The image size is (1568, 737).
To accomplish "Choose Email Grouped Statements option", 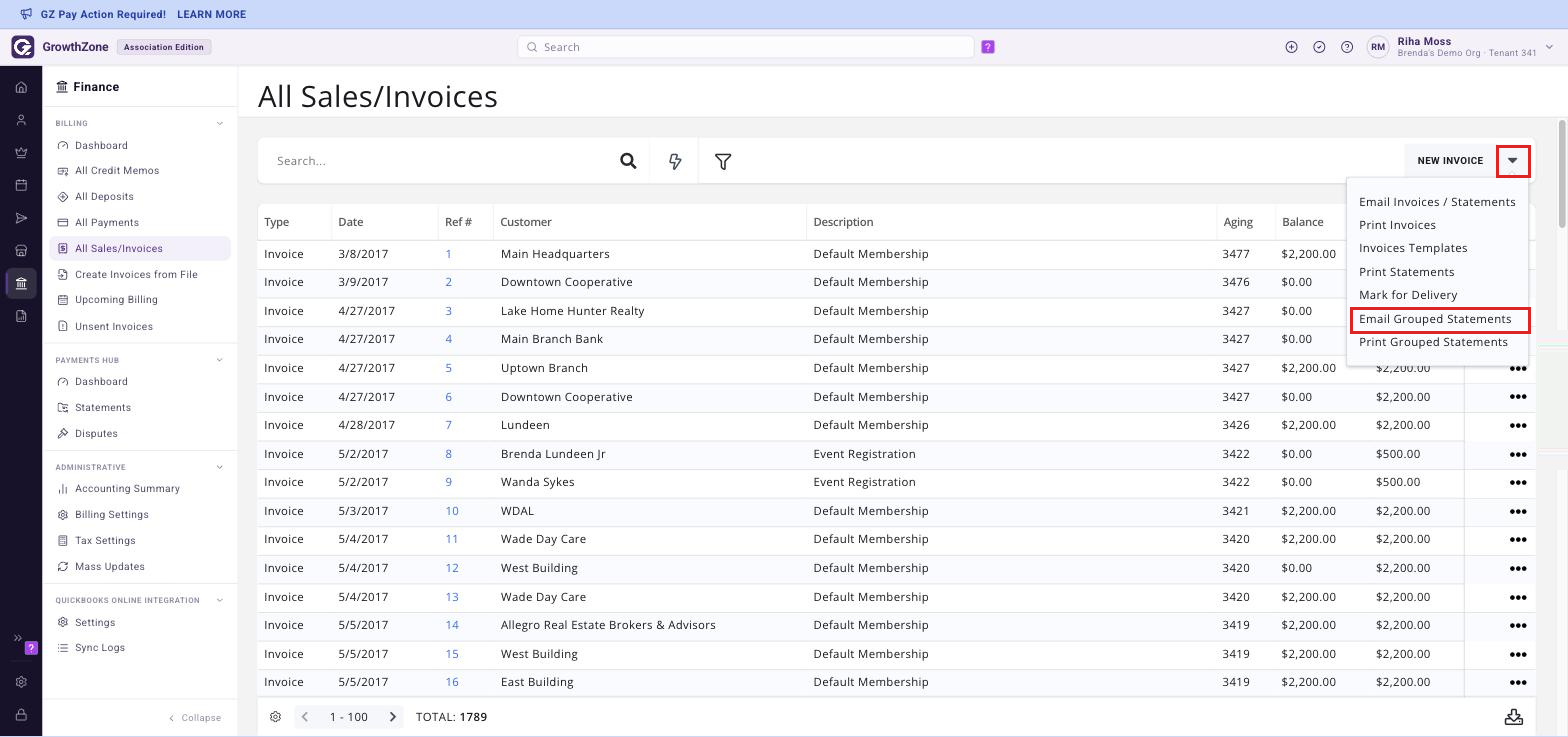I will 1435,319.
